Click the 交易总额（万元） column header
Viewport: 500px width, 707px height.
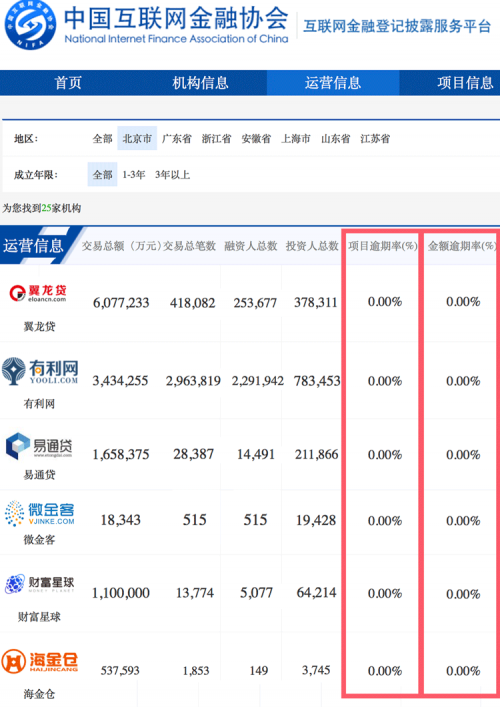coord(121,246)
